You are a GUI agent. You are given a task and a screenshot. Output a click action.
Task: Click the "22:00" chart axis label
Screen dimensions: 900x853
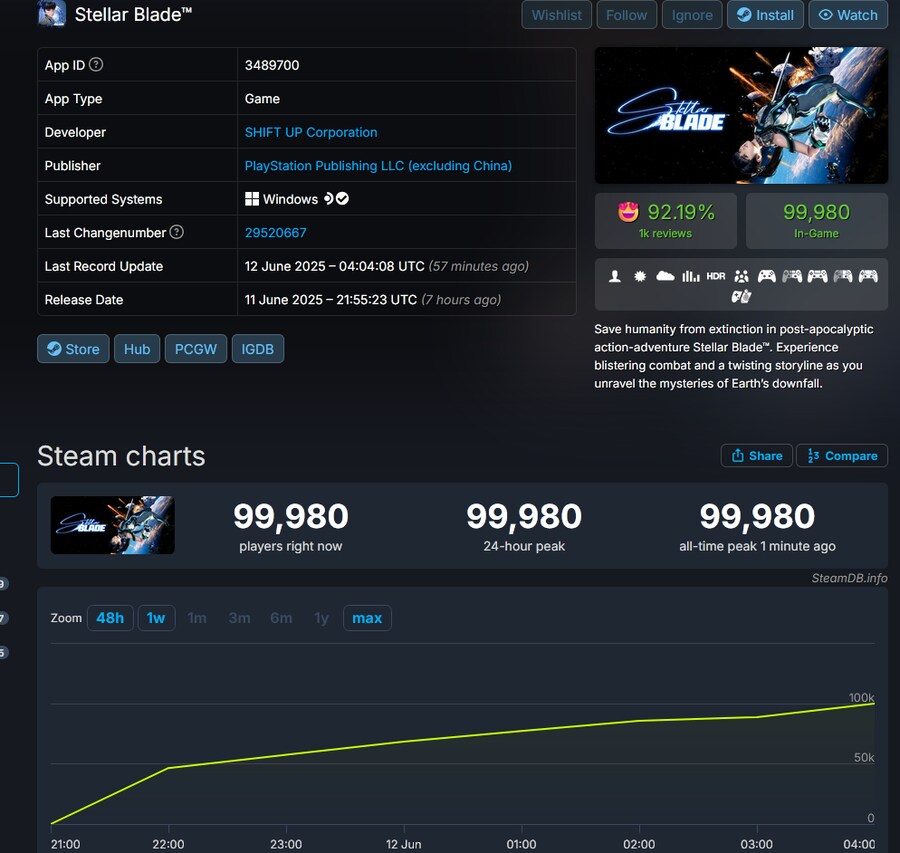[168, 844]
